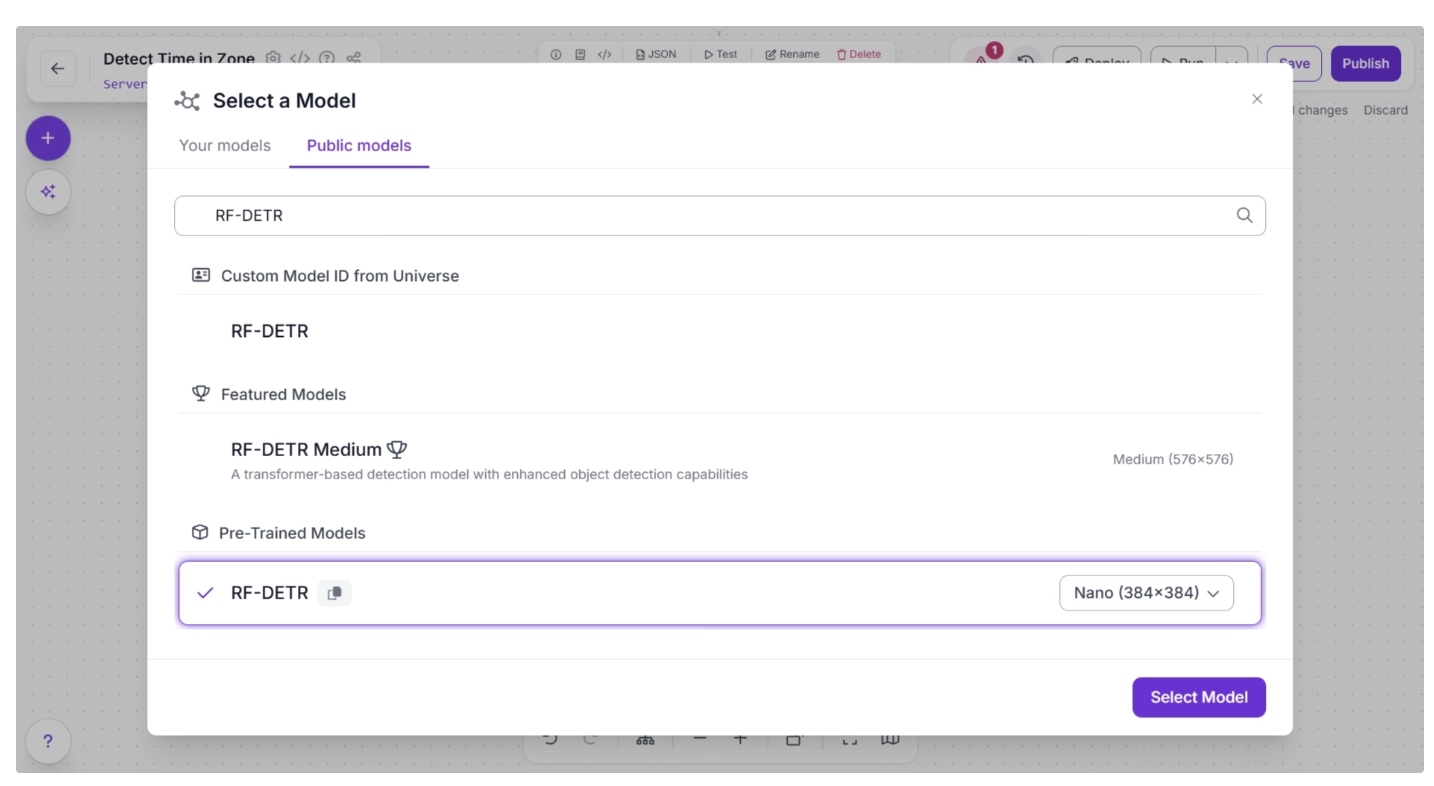This screenshot has width=1434, height=786.
Task: Click the Pre-Trained Models heading
Action: tap(292, 533)
